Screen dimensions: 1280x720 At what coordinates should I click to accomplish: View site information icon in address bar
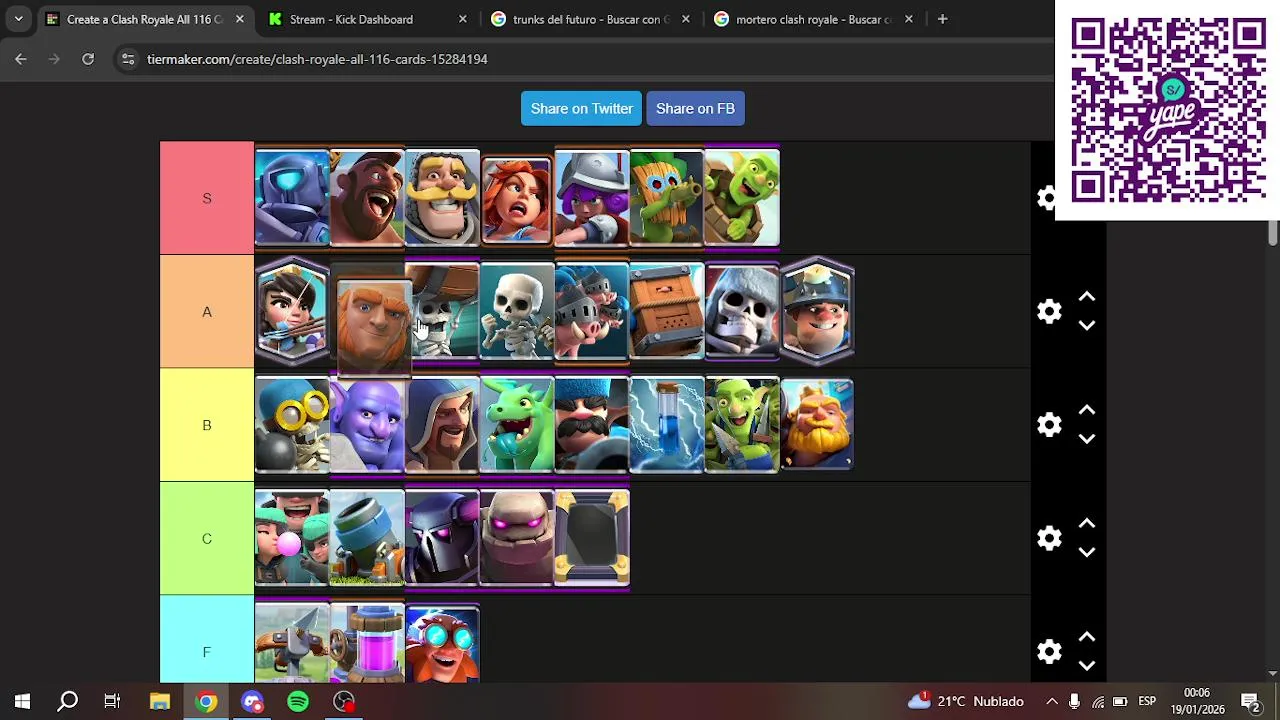(x=127, y=59)
